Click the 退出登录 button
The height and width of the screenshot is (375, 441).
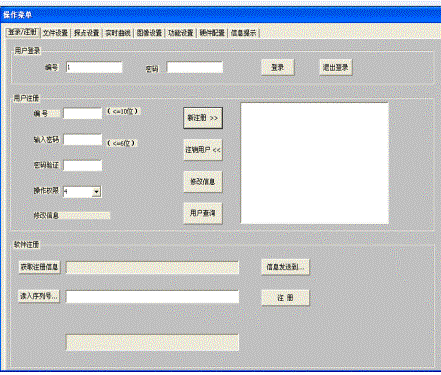point(336,68)
